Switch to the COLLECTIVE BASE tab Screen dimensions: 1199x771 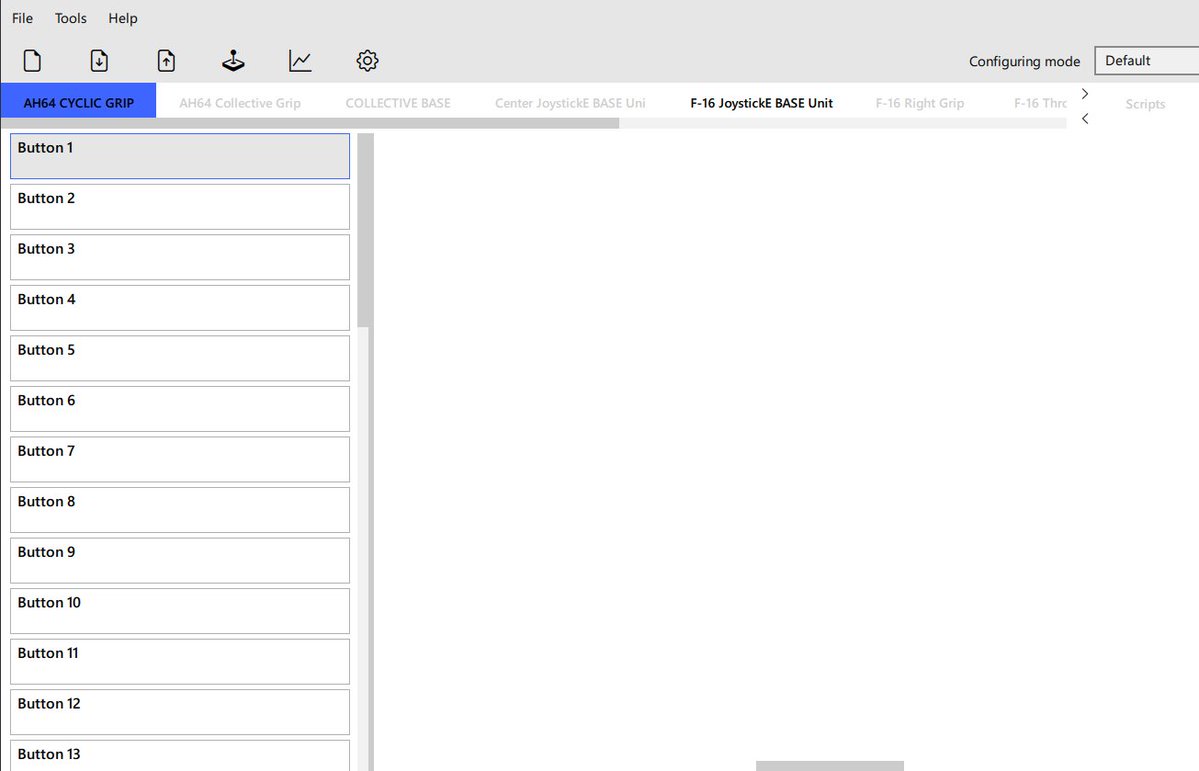[x=398, y=102]
